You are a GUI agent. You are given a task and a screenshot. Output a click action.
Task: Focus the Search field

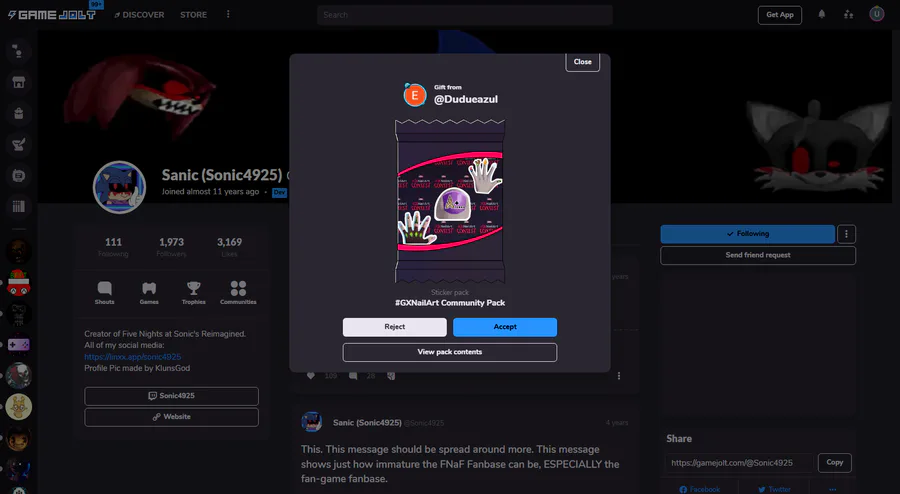(465, 15)
